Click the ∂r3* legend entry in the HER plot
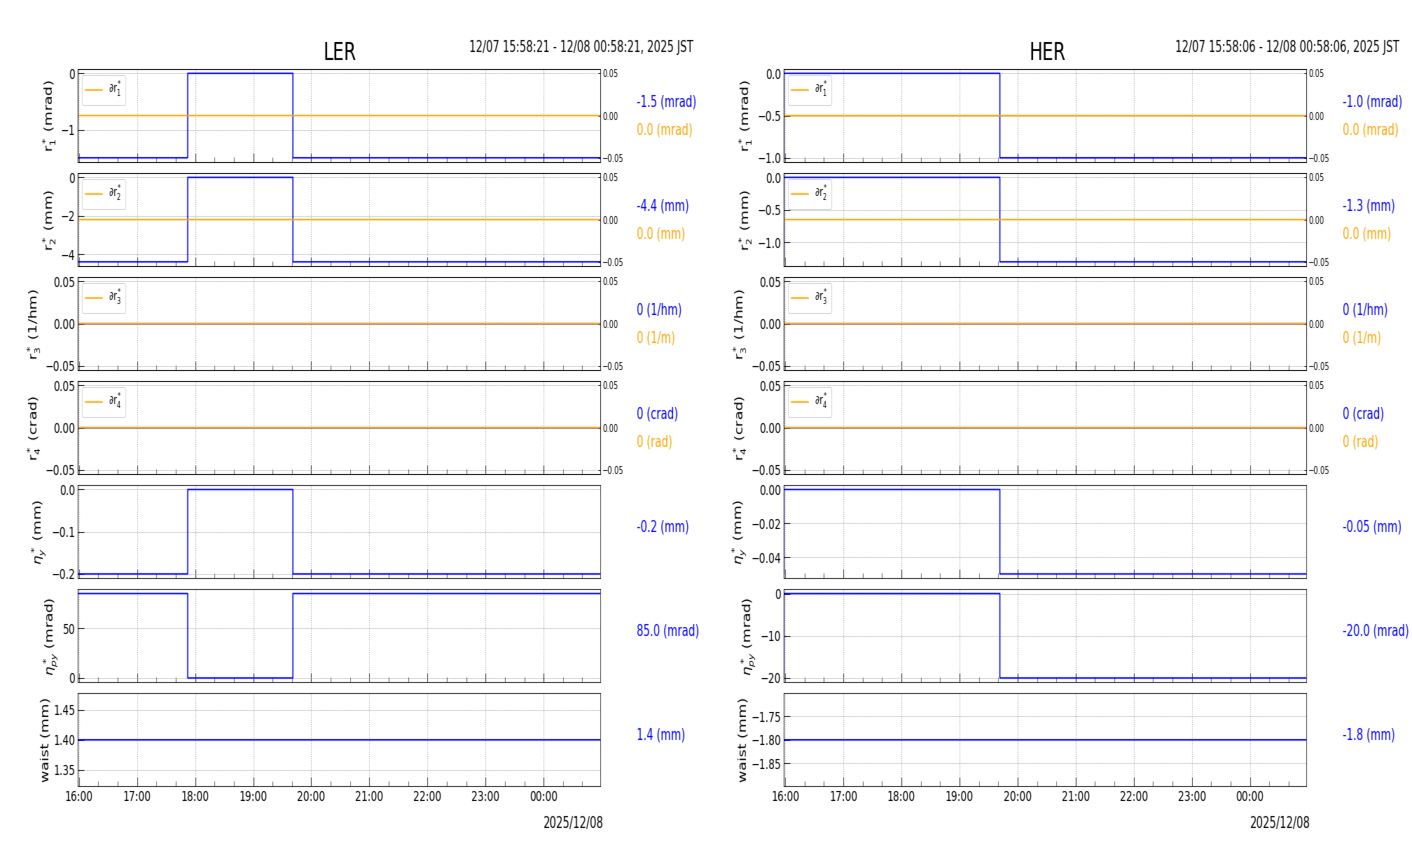Screen dimensions: 1412x864 [810, 298]
